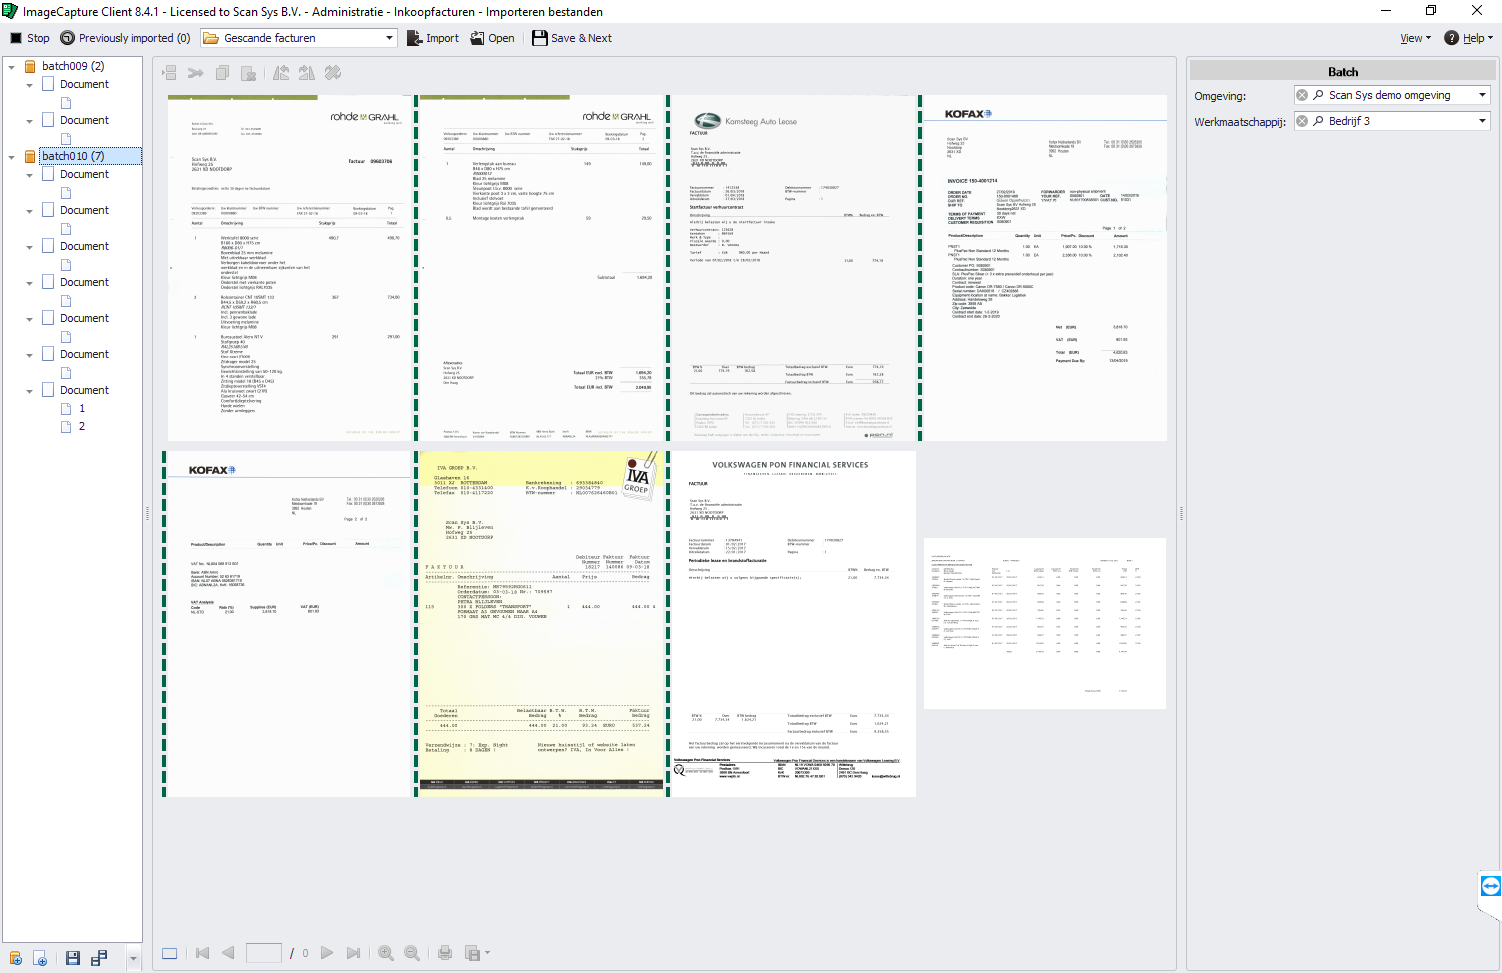Click the auto-rotate deskew icon
The image size is (1502, 973).
point(333,73)
